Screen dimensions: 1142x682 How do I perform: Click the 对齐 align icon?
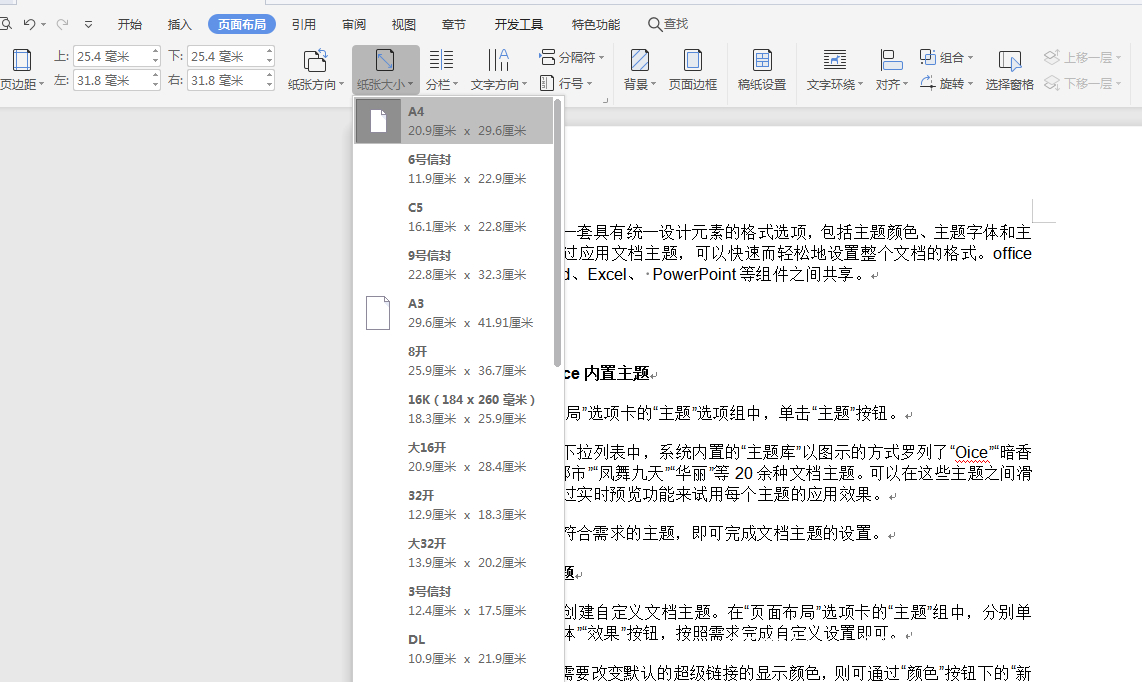pyautogui.click(x=891, y=60)
